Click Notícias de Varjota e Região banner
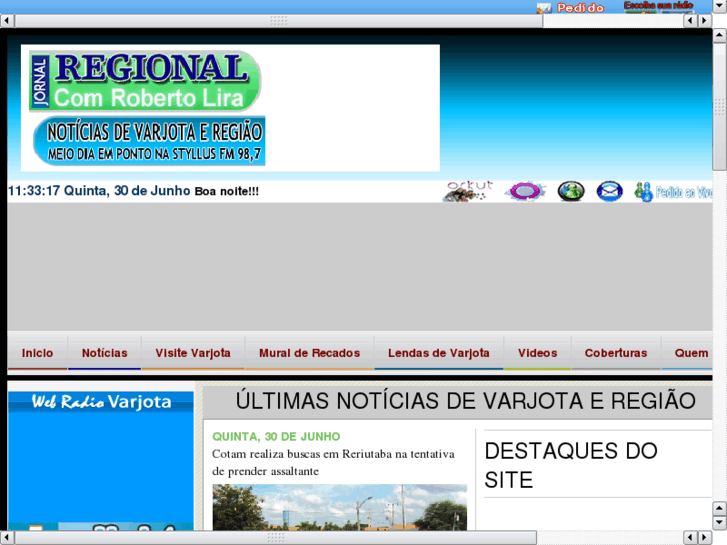727x545 pixels. pos(149,141)
